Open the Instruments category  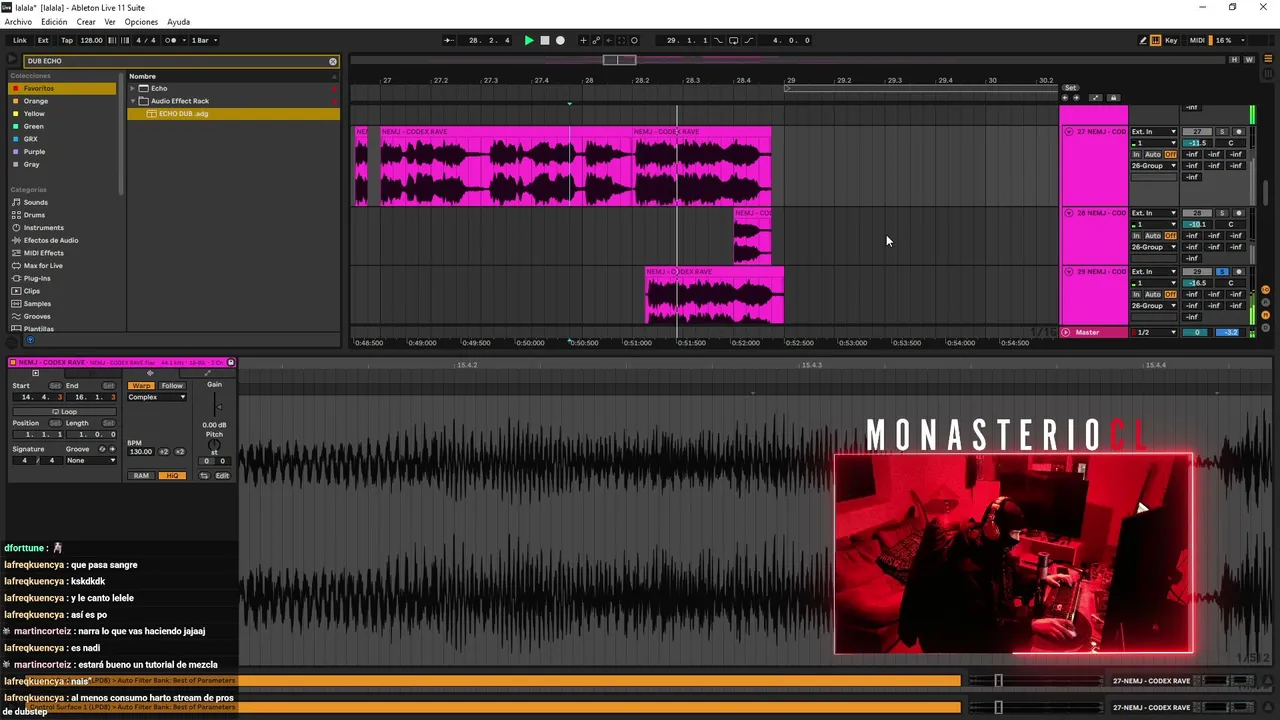62,228
